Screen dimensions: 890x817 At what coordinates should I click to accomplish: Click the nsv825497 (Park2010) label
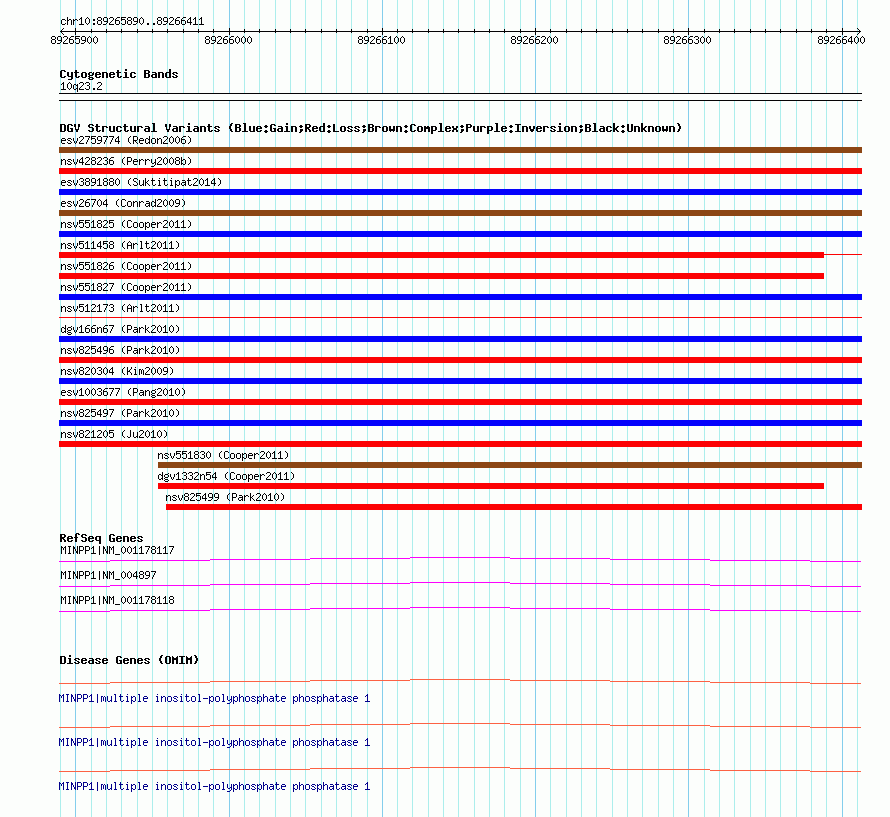click(120, 413)
